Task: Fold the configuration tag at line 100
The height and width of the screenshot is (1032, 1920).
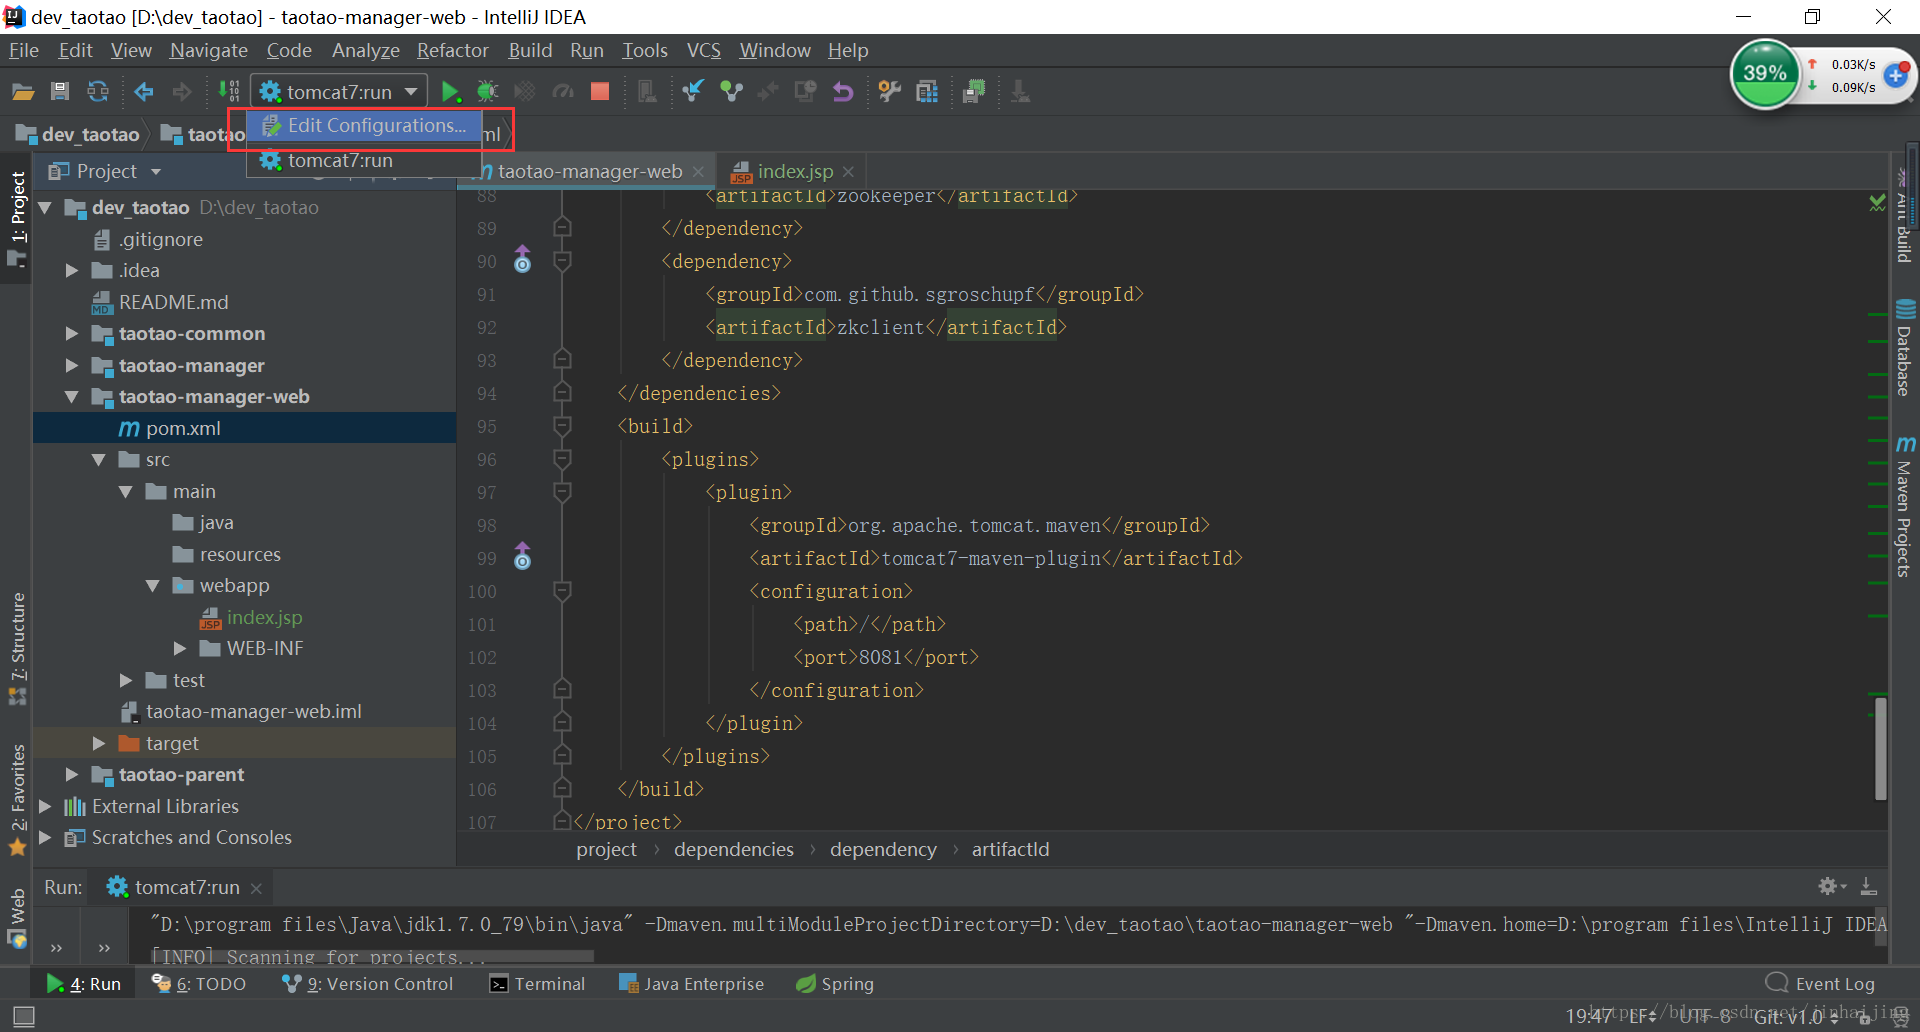Action: click(x=562, y=592)
